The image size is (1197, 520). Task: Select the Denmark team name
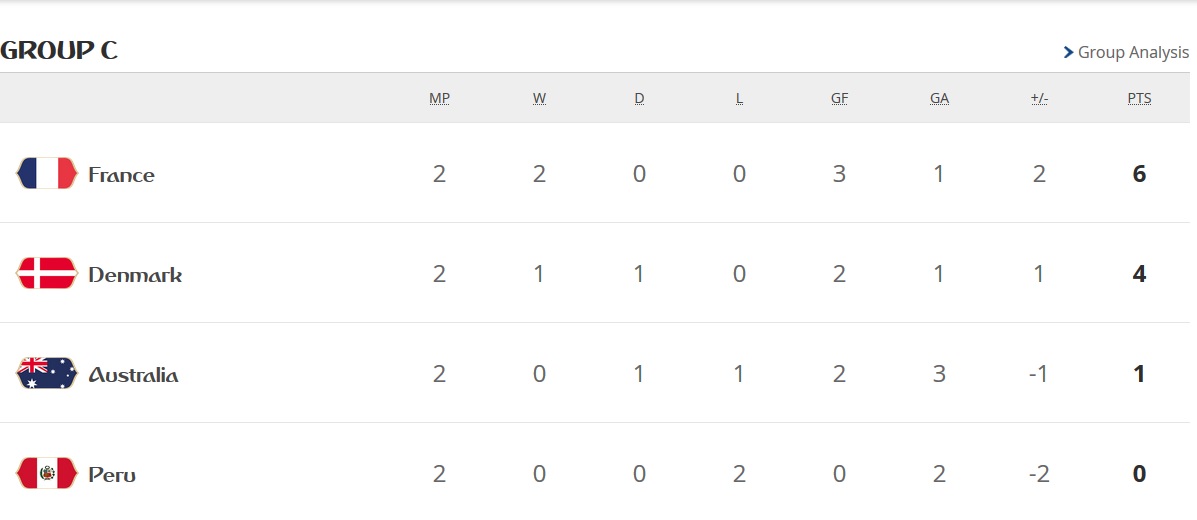click(x=135, y=275)
